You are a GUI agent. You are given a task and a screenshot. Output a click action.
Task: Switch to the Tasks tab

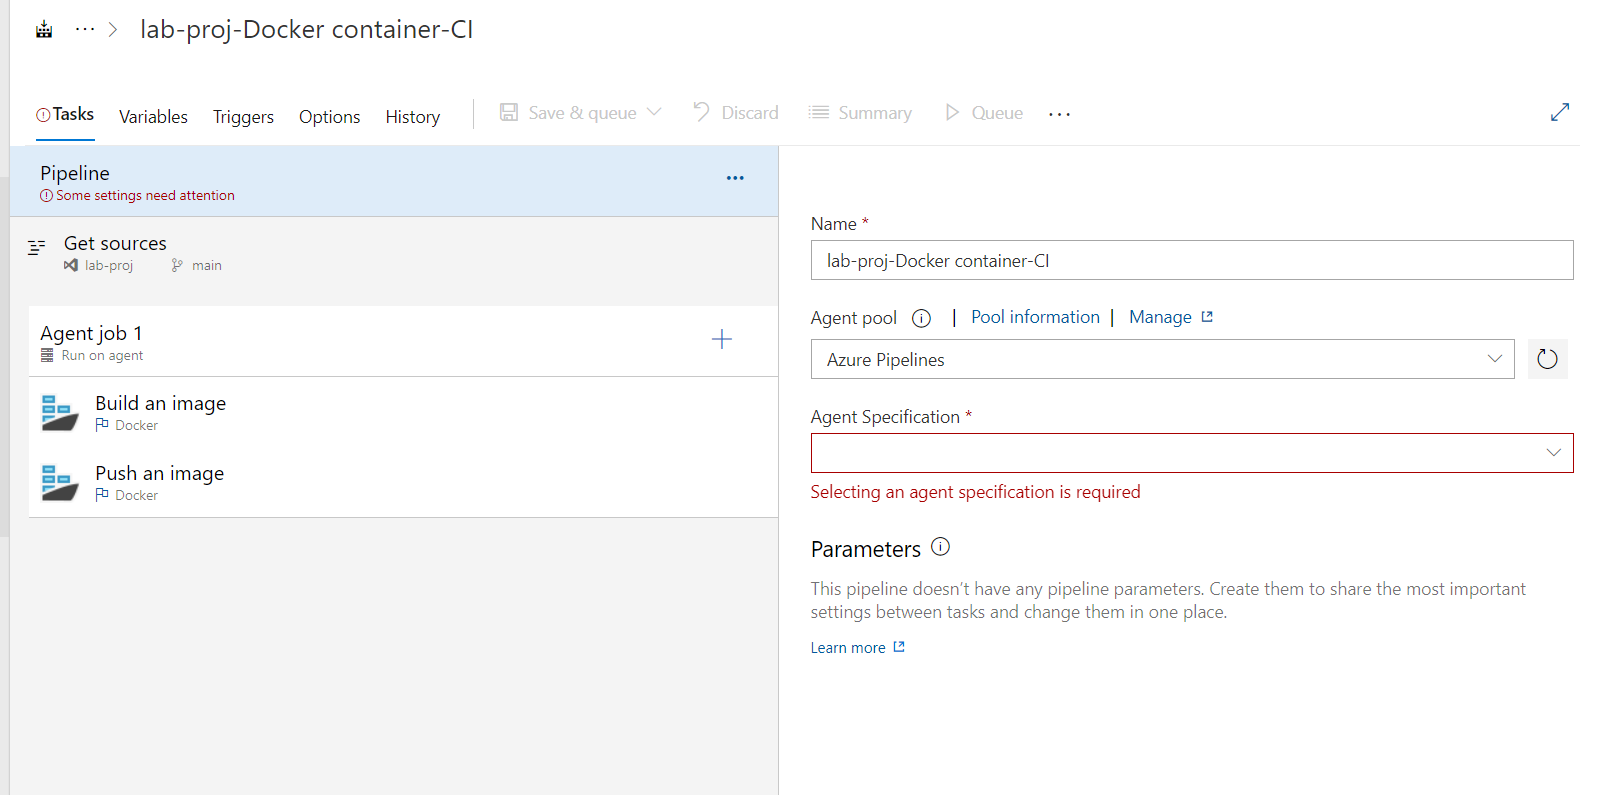point(65,115)
